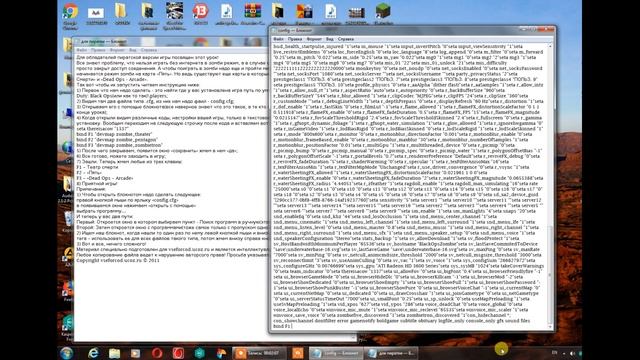The width and height of the screenshot is (640, 360).
Task: Click the red square Opera icon in the taskbar
Action: coord(178,353)
